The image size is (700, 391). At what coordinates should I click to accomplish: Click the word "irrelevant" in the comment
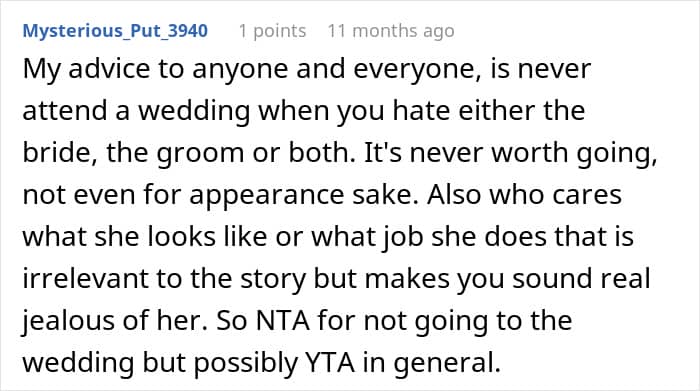pos(85,279)
